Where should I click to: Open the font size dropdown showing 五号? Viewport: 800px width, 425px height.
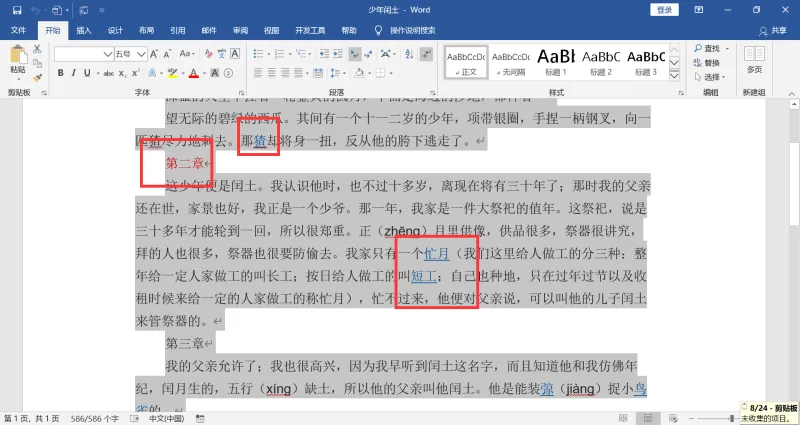[141, 54]
